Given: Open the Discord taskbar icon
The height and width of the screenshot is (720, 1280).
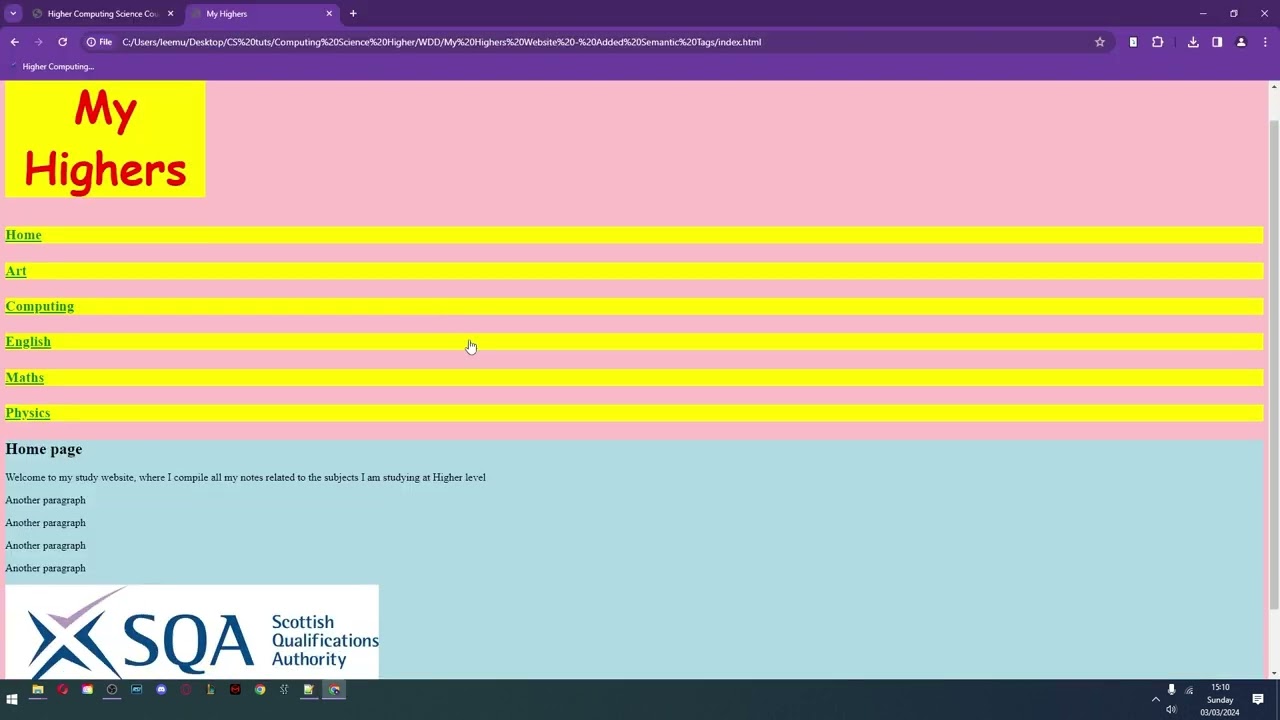Looking at the screenshot, I should (161, 689).
